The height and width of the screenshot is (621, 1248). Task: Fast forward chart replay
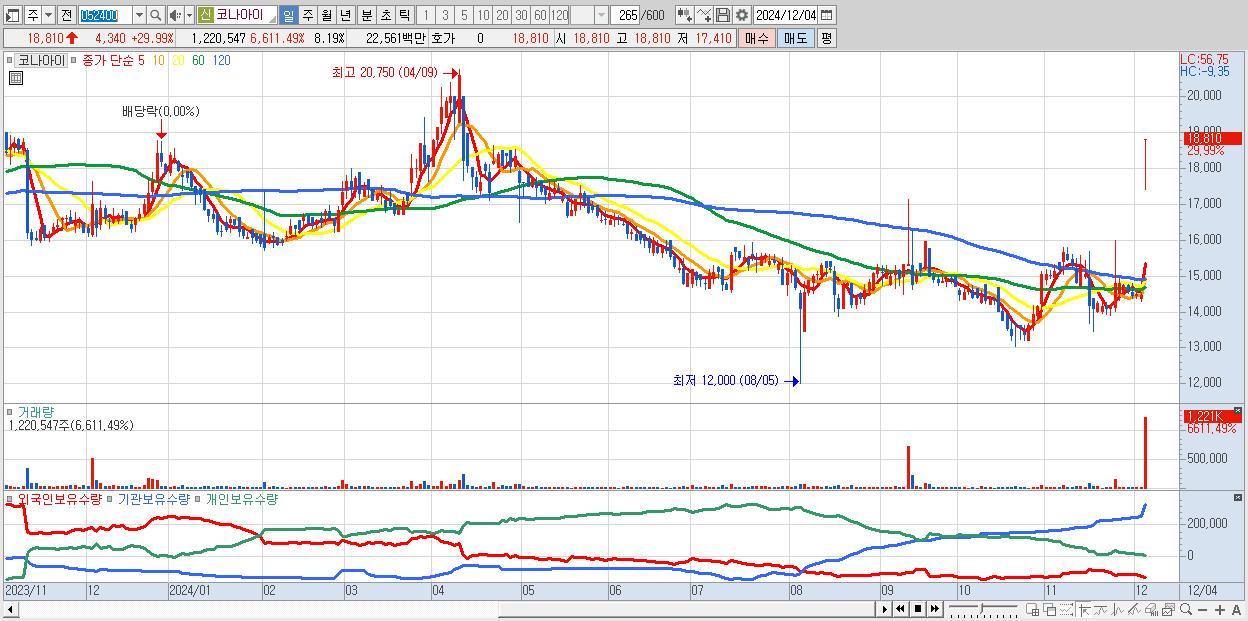934,609
